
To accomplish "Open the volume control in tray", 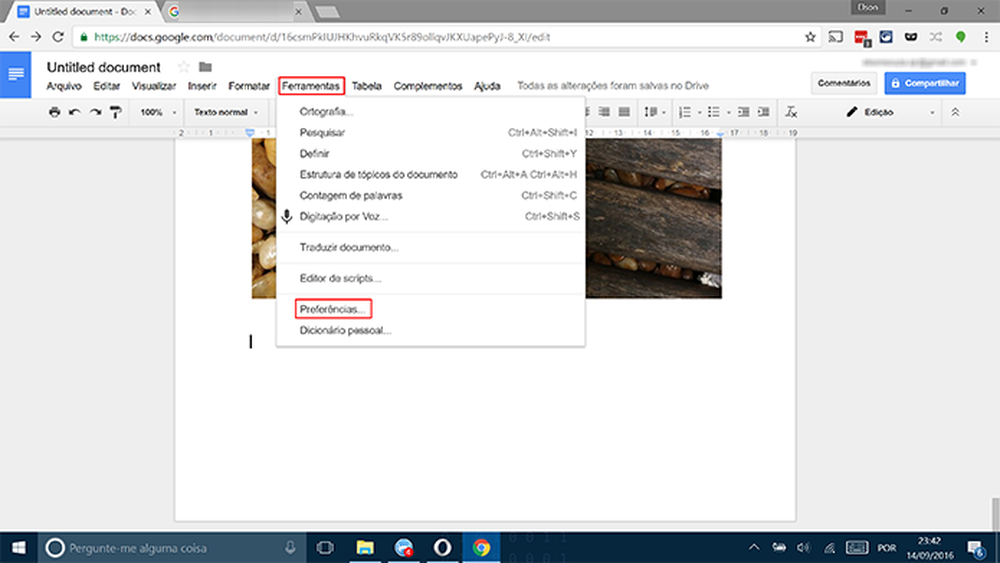I will pyautogui.click(x=804, y=548).
